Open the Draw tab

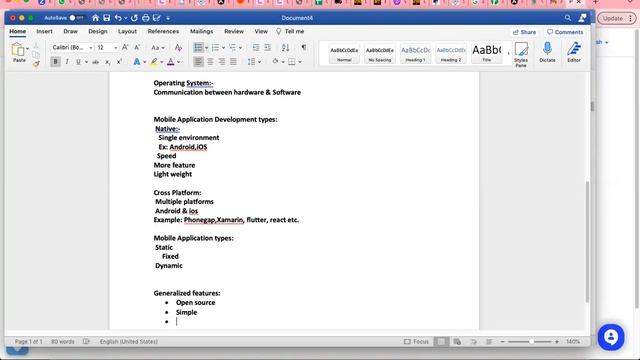tap(70, 31)
